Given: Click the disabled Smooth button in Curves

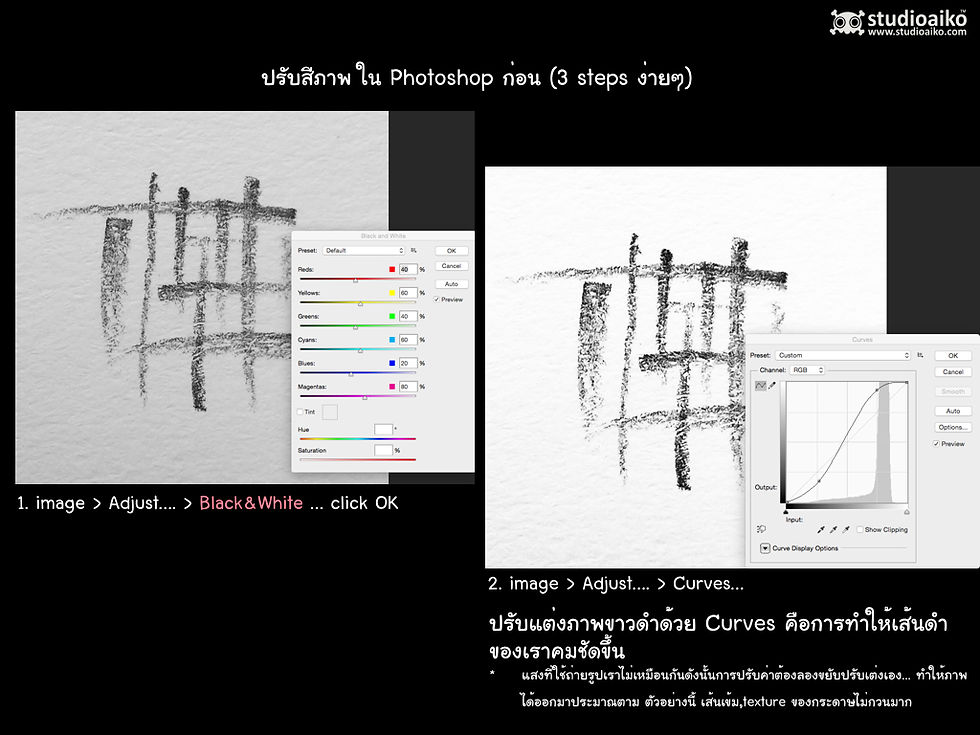Looking at the screenshot, I should coord(953,391).
